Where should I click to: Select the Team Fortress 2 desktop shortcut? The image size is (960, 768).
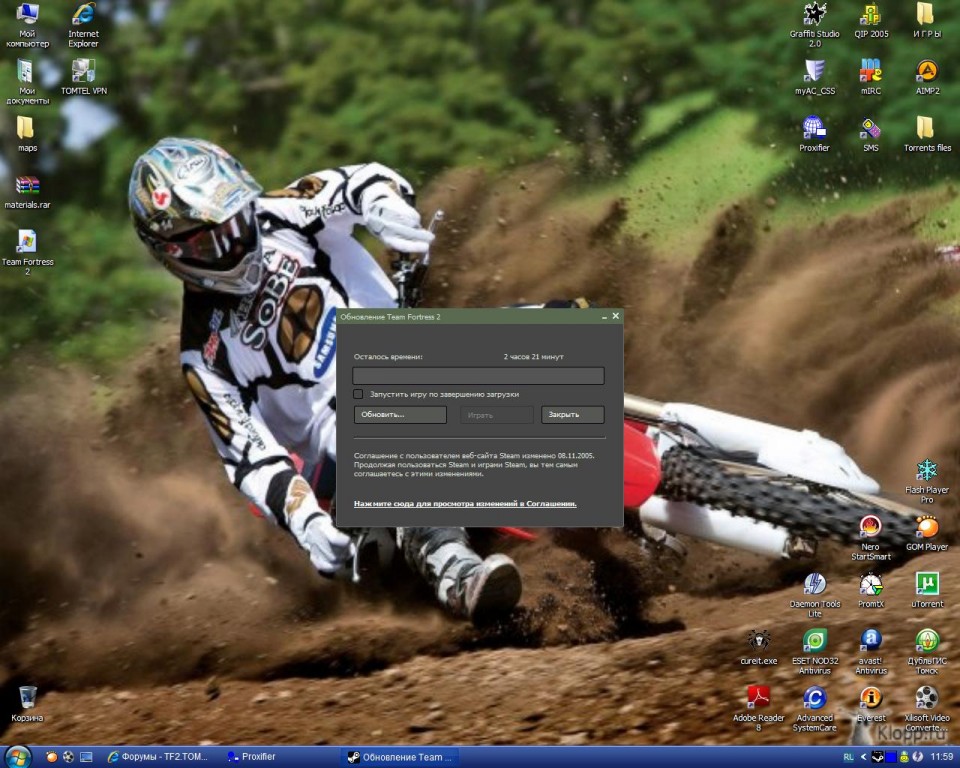(x=27, y=242)
